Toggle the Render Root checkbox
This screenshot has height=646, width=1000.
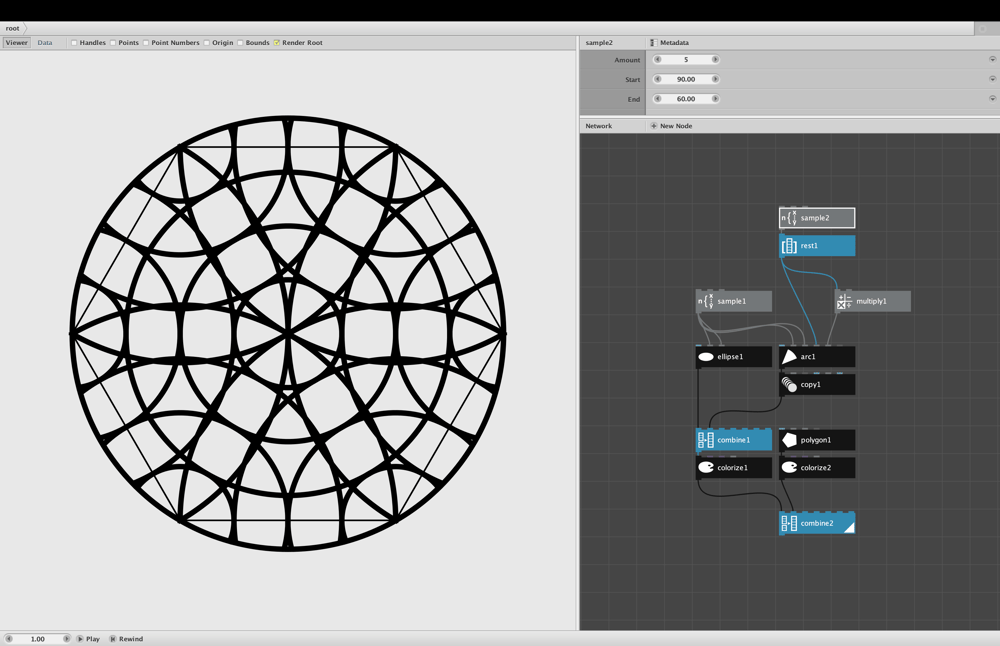(x=277, y=43)
